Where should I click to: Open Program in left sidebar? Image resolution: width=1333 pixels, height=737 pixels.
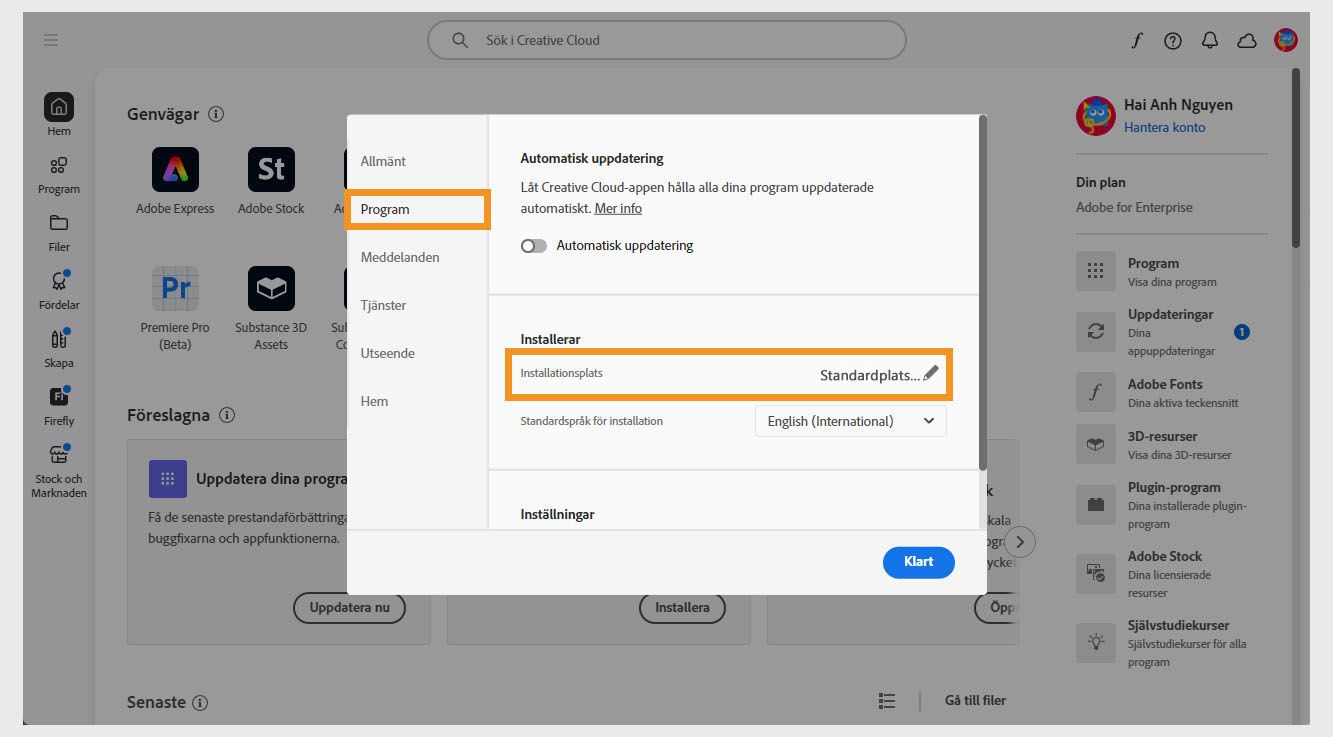59,174
